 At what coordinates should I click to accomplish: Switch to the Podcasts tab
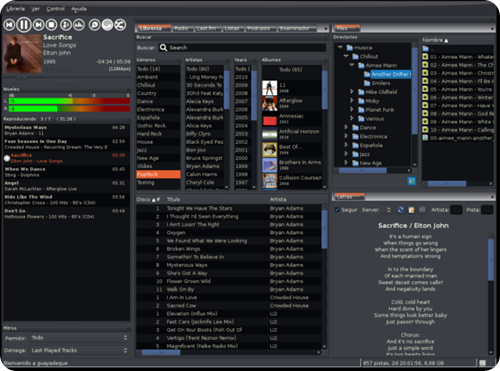tap(261, 29)
